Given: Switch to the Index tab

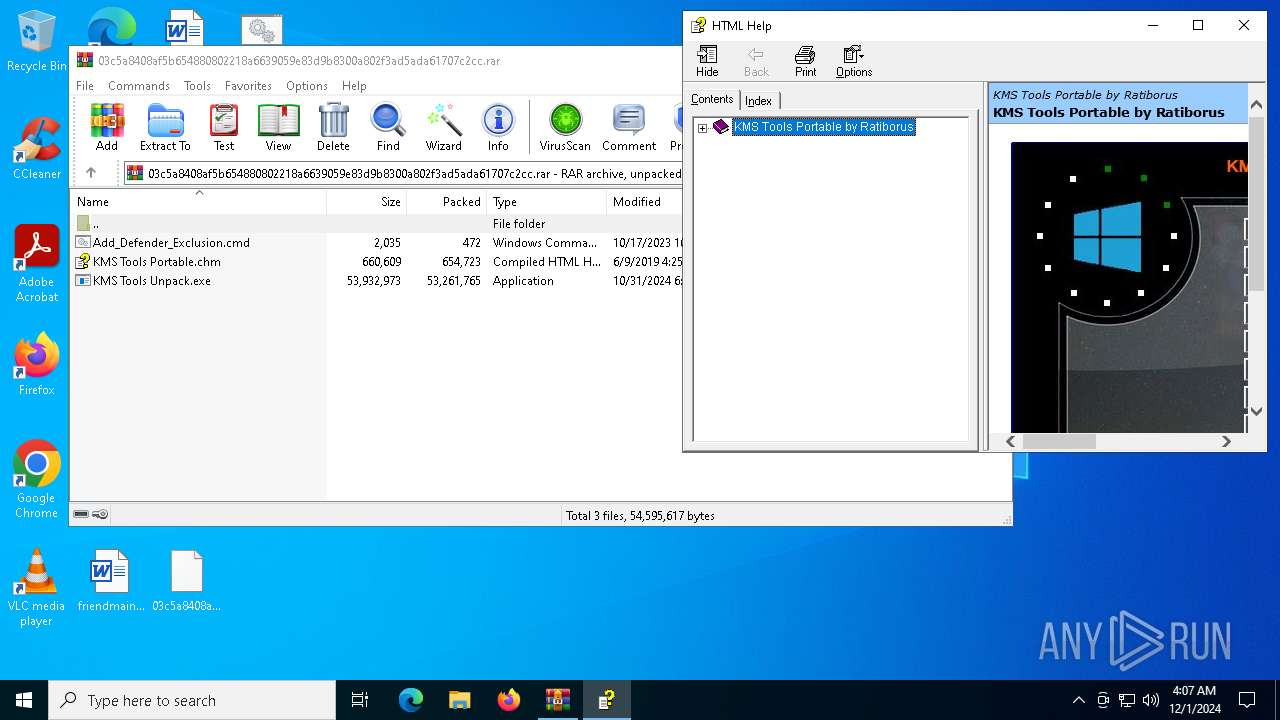Looking at the screenshot, I should 759,101.
